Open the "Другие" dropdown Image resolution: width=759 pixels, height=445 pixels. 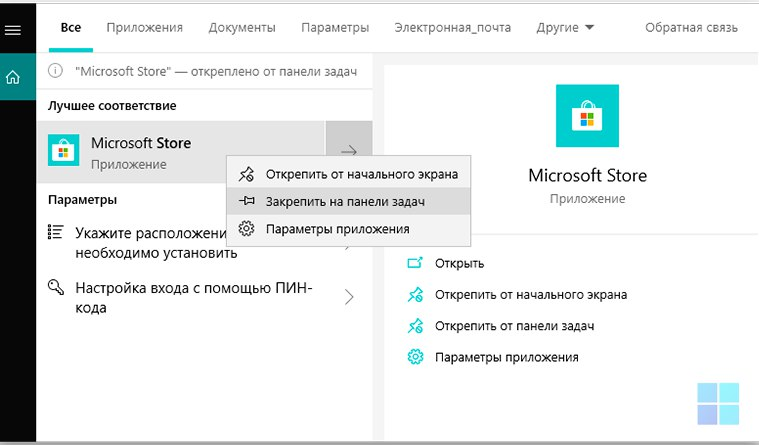pos(564,27)
